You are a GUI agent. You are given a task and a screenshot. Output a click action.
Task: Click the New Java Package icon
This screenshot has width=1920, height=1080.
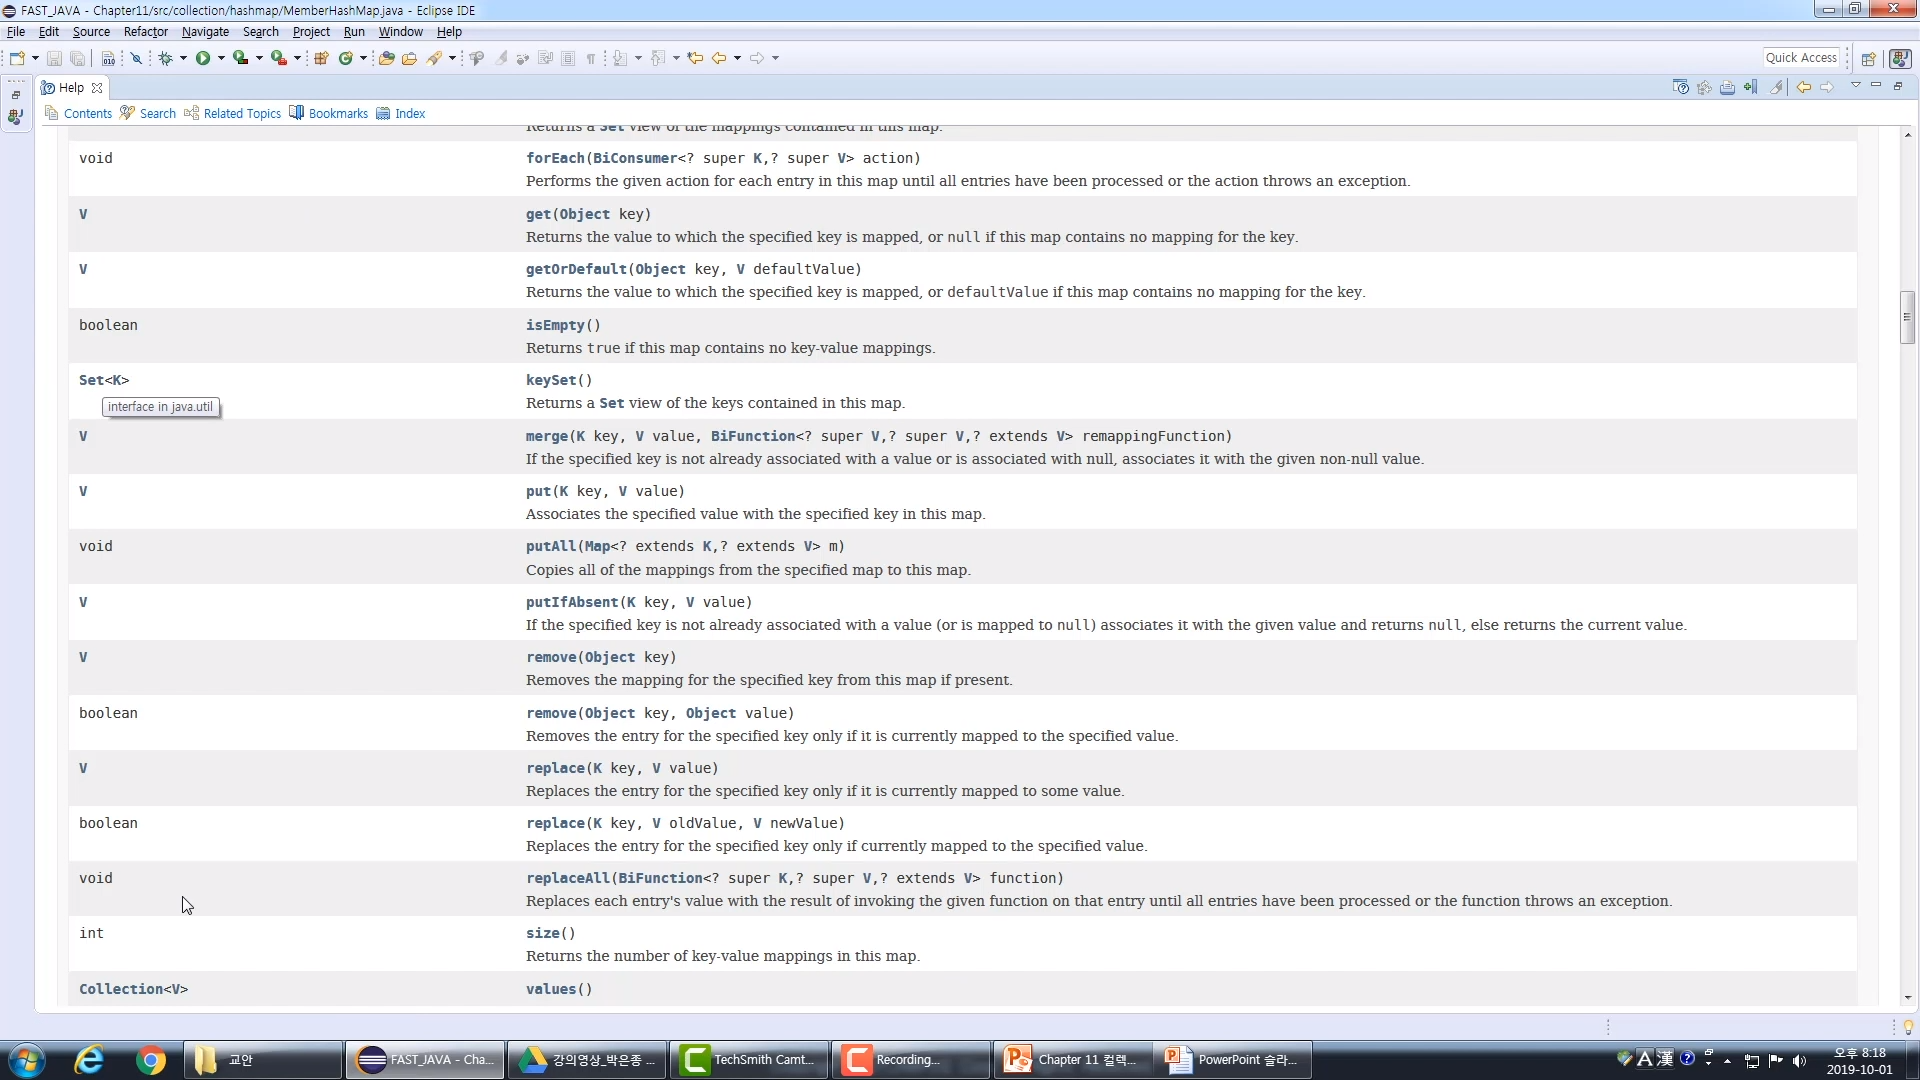[321, 58]
